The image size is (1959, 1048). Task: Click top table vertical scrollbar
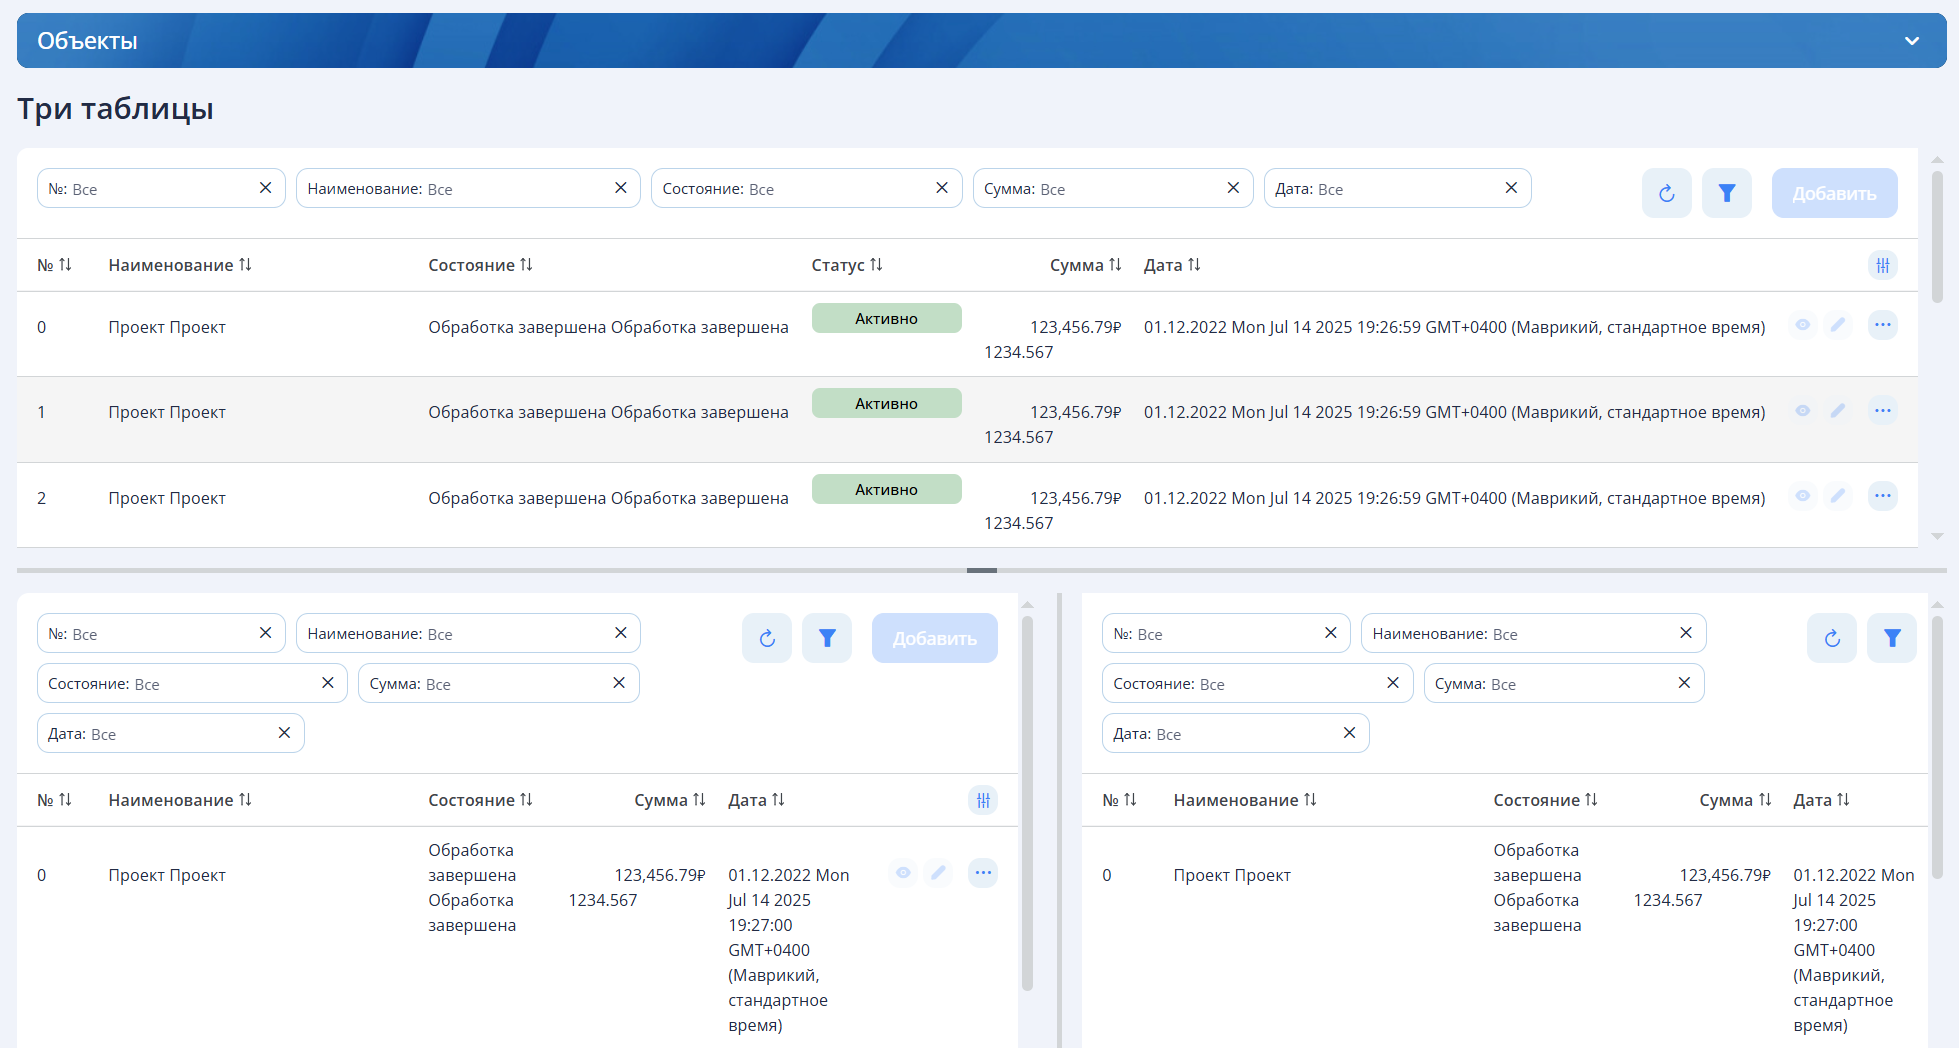coord(1937,235)
